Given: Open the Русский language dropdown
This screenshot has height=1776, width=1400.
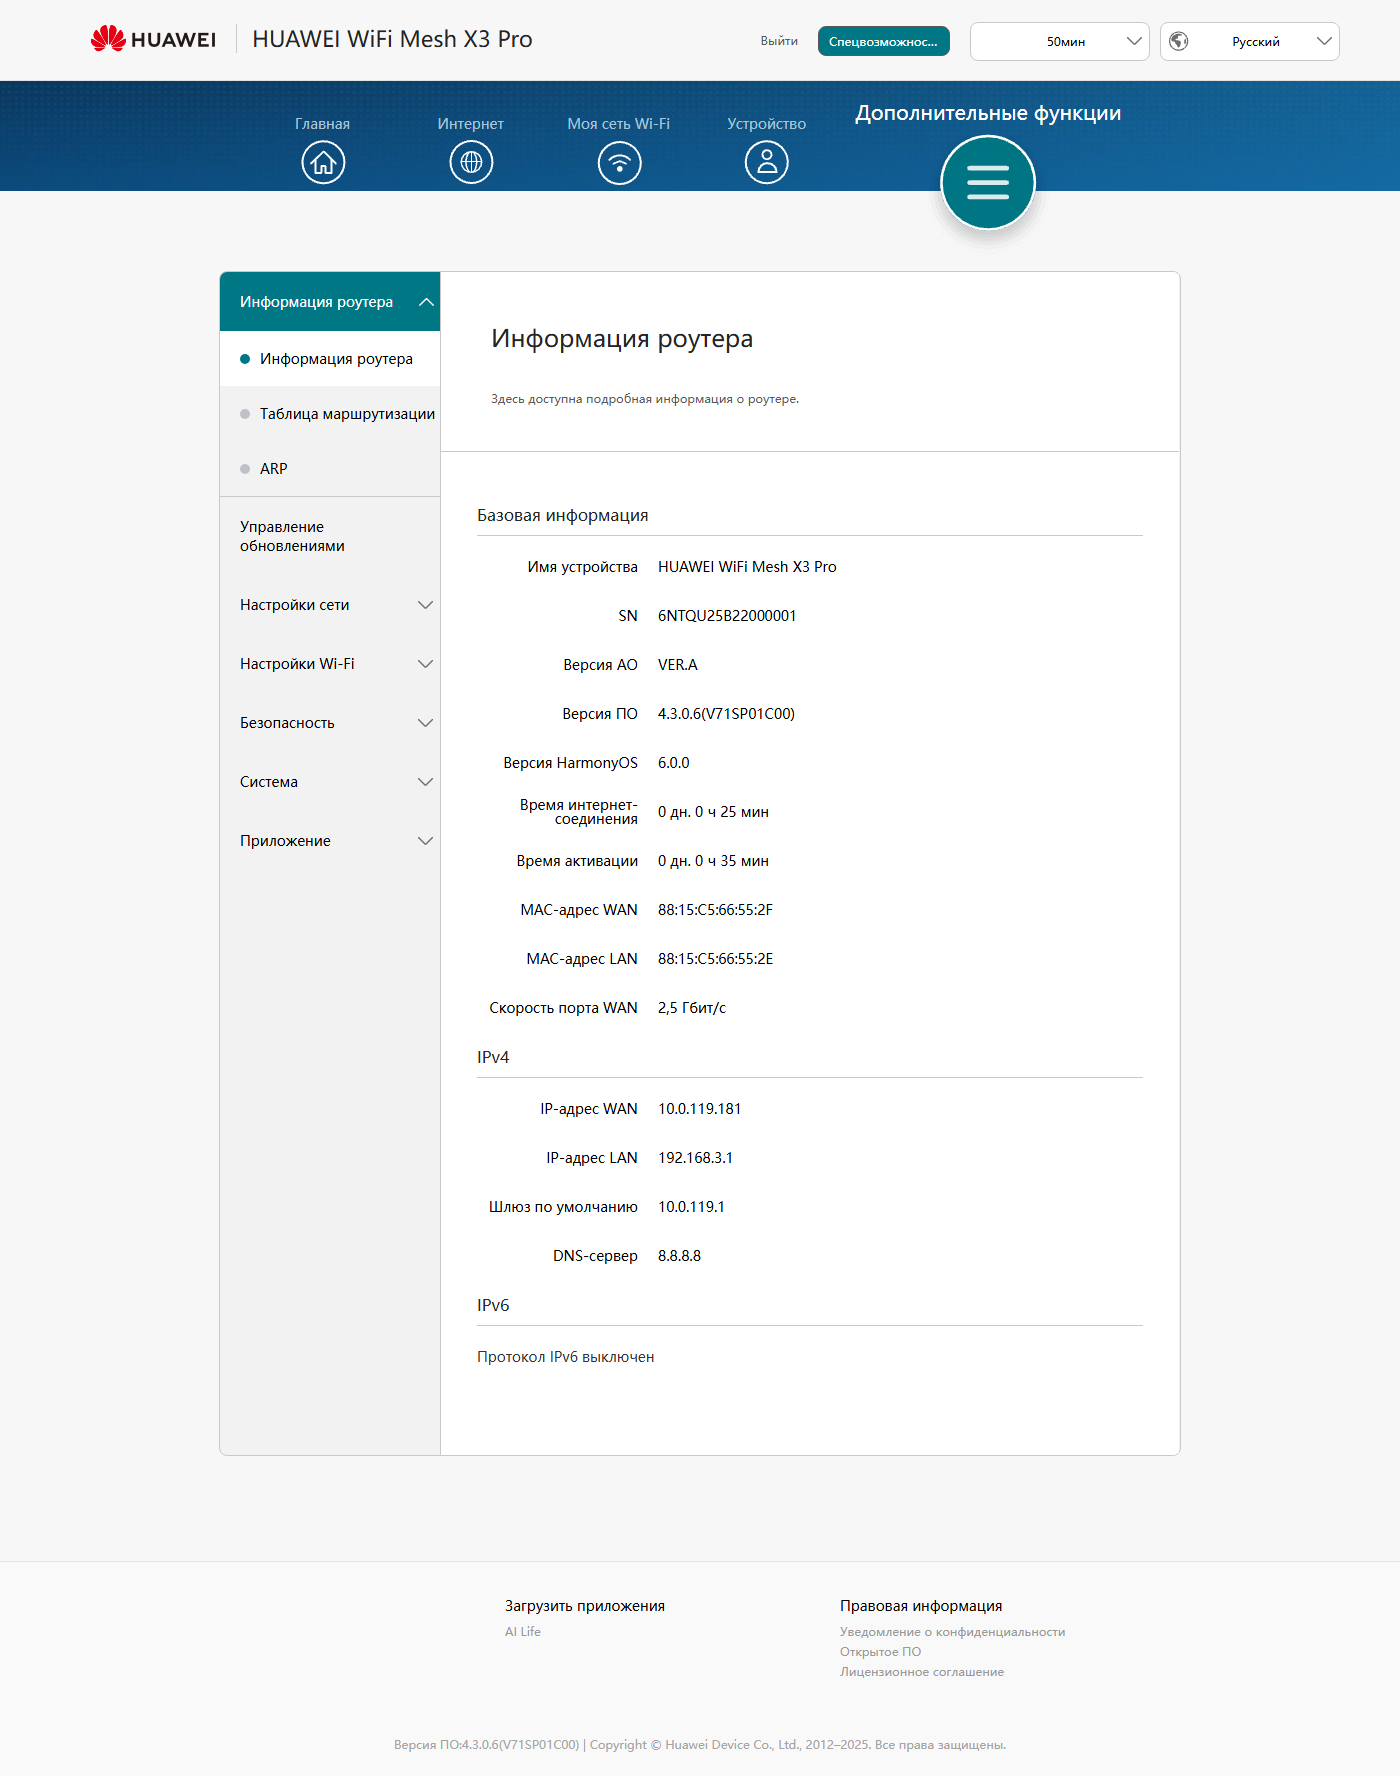Looking at the screenshot, I should pyautogui.click(x=1250, y=41).
